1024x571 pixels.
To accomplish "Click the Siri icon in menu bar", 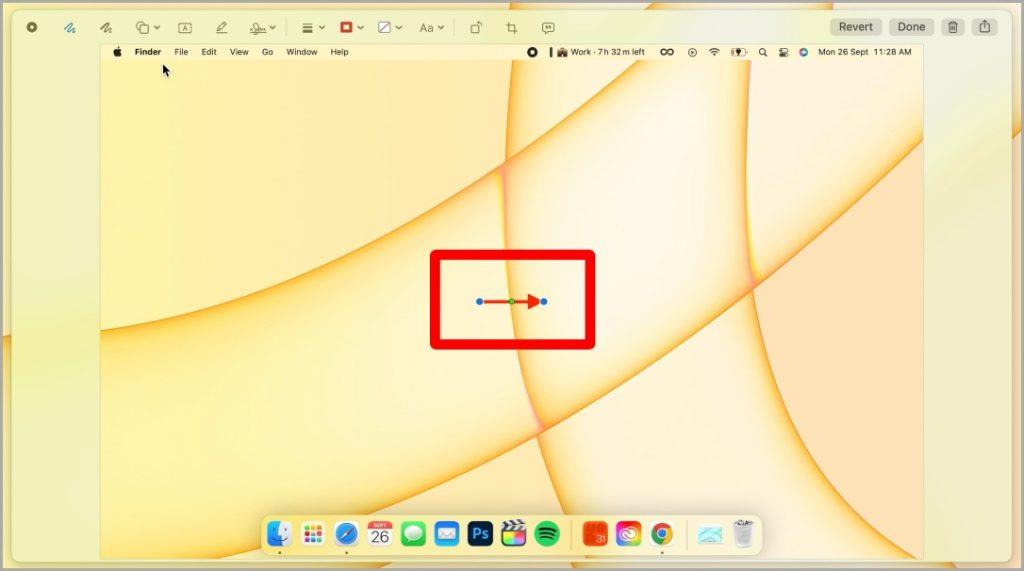I will [x=803, y=52].
